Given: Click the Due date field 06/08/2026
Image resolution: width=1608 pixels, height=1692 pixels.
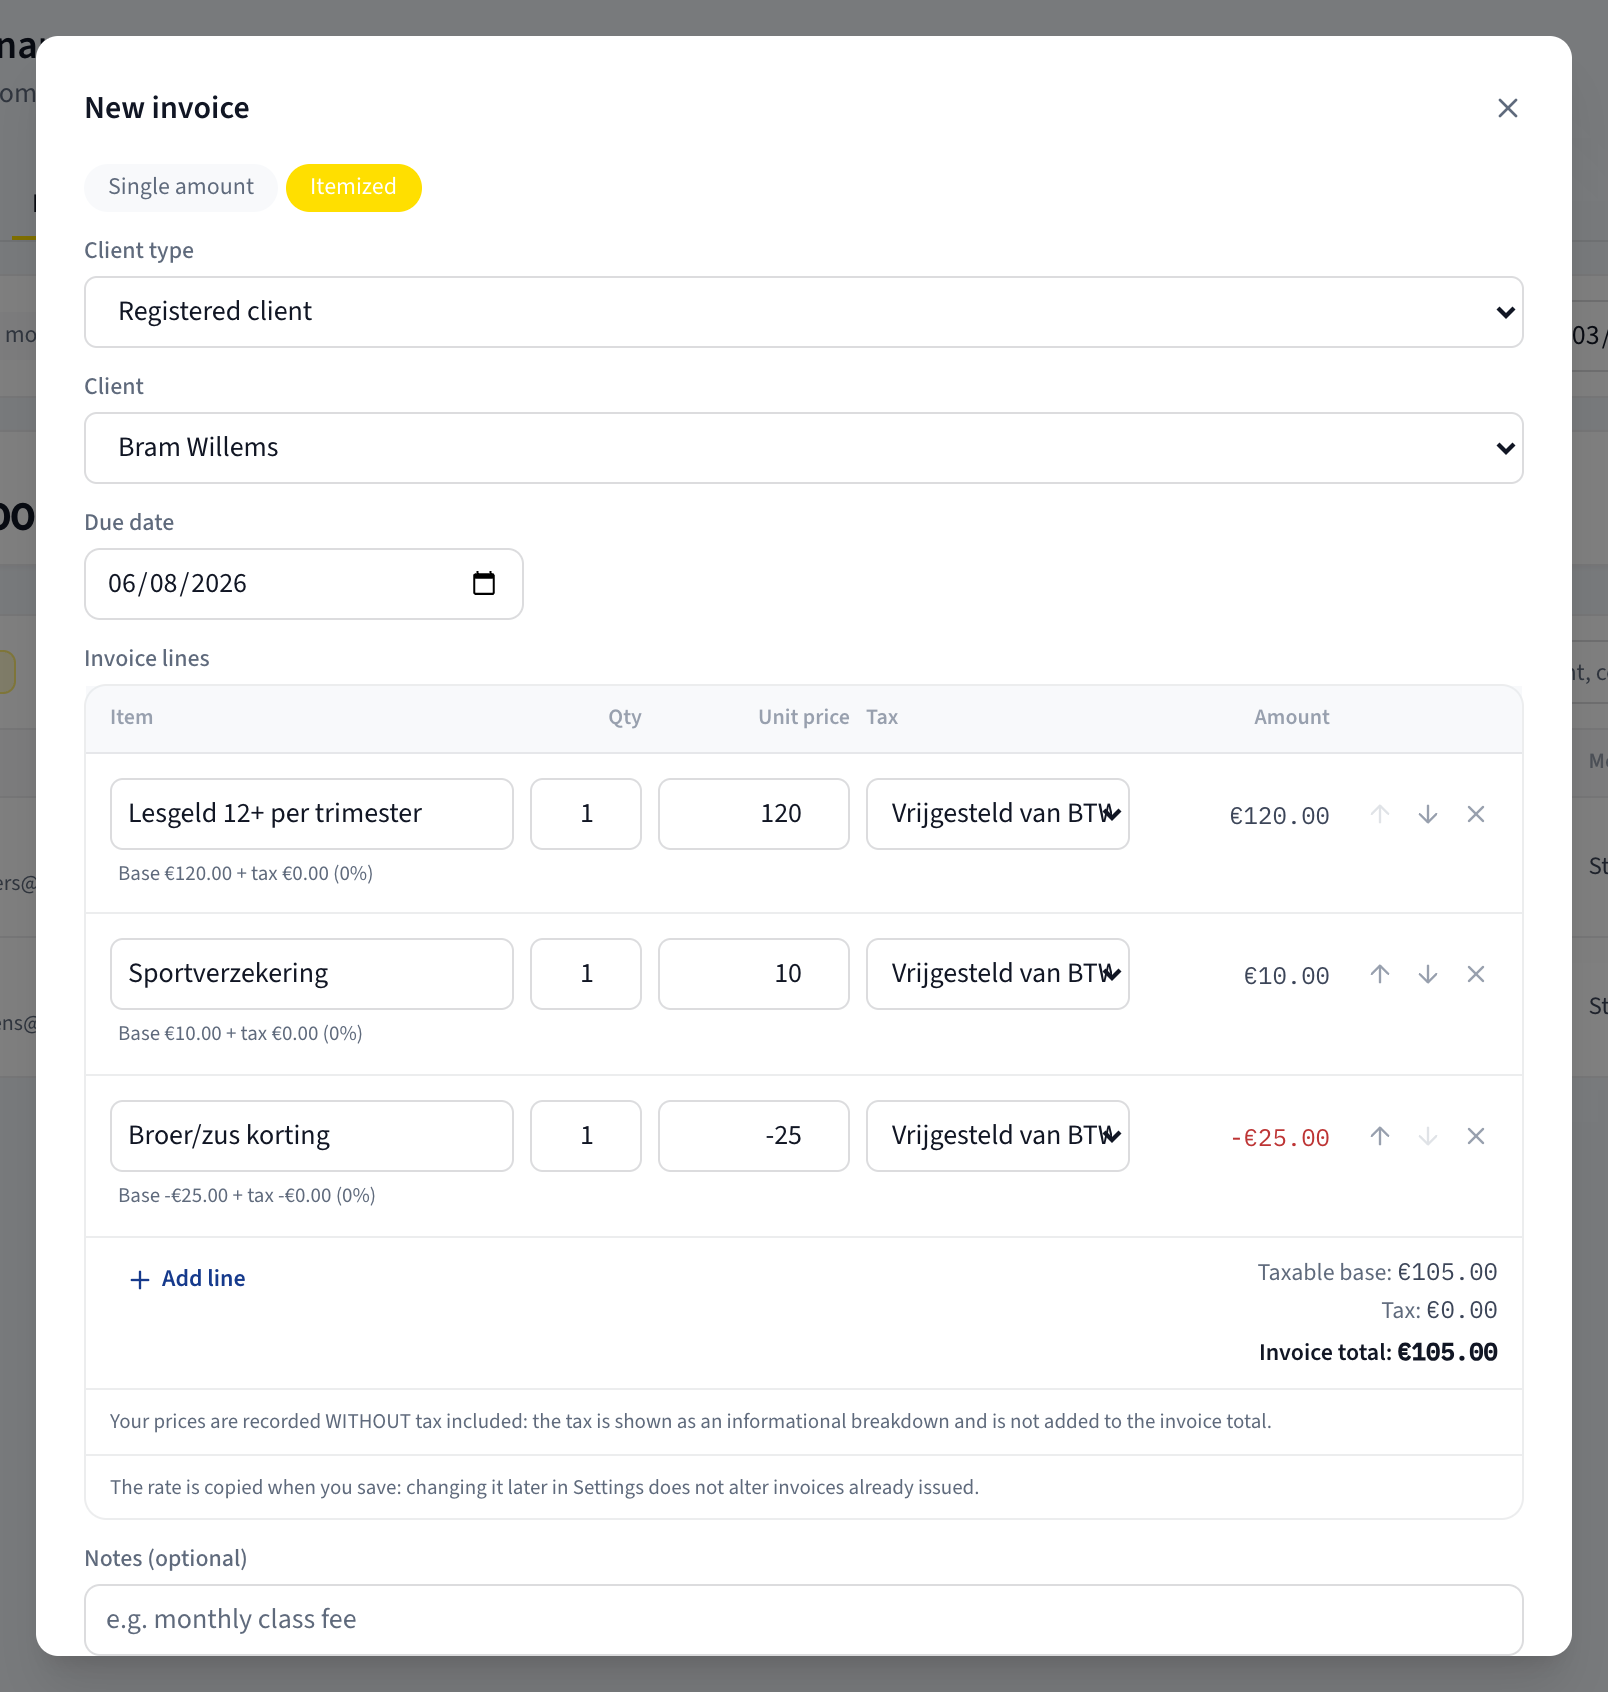Looking at the screenshot, I should click(304, 584).
